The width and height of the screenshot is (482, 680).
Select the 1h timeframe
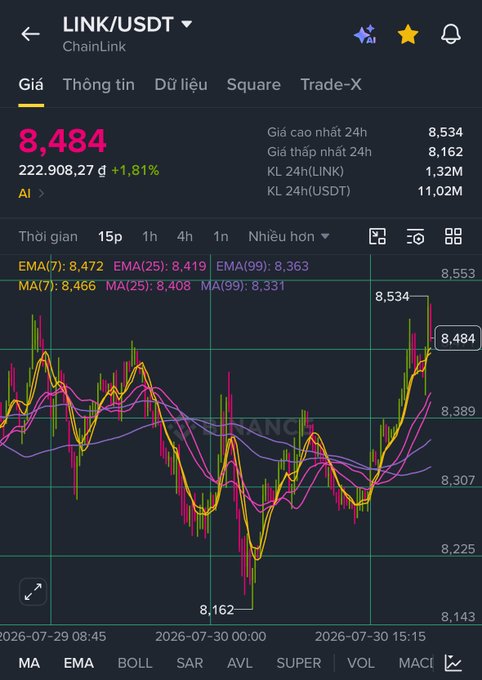150,236
